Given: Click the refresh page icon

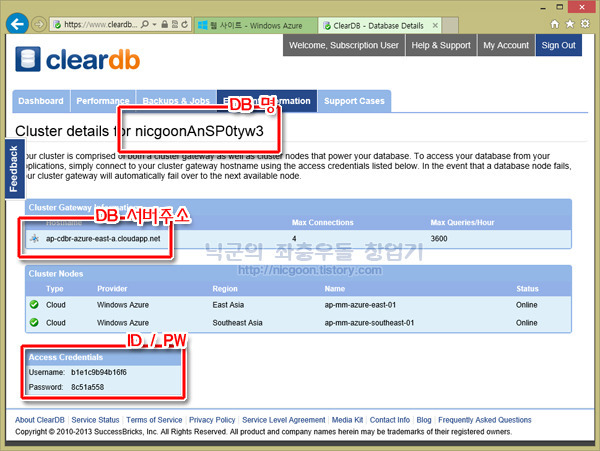Looking at the screenshot, I should click(184, 24).
